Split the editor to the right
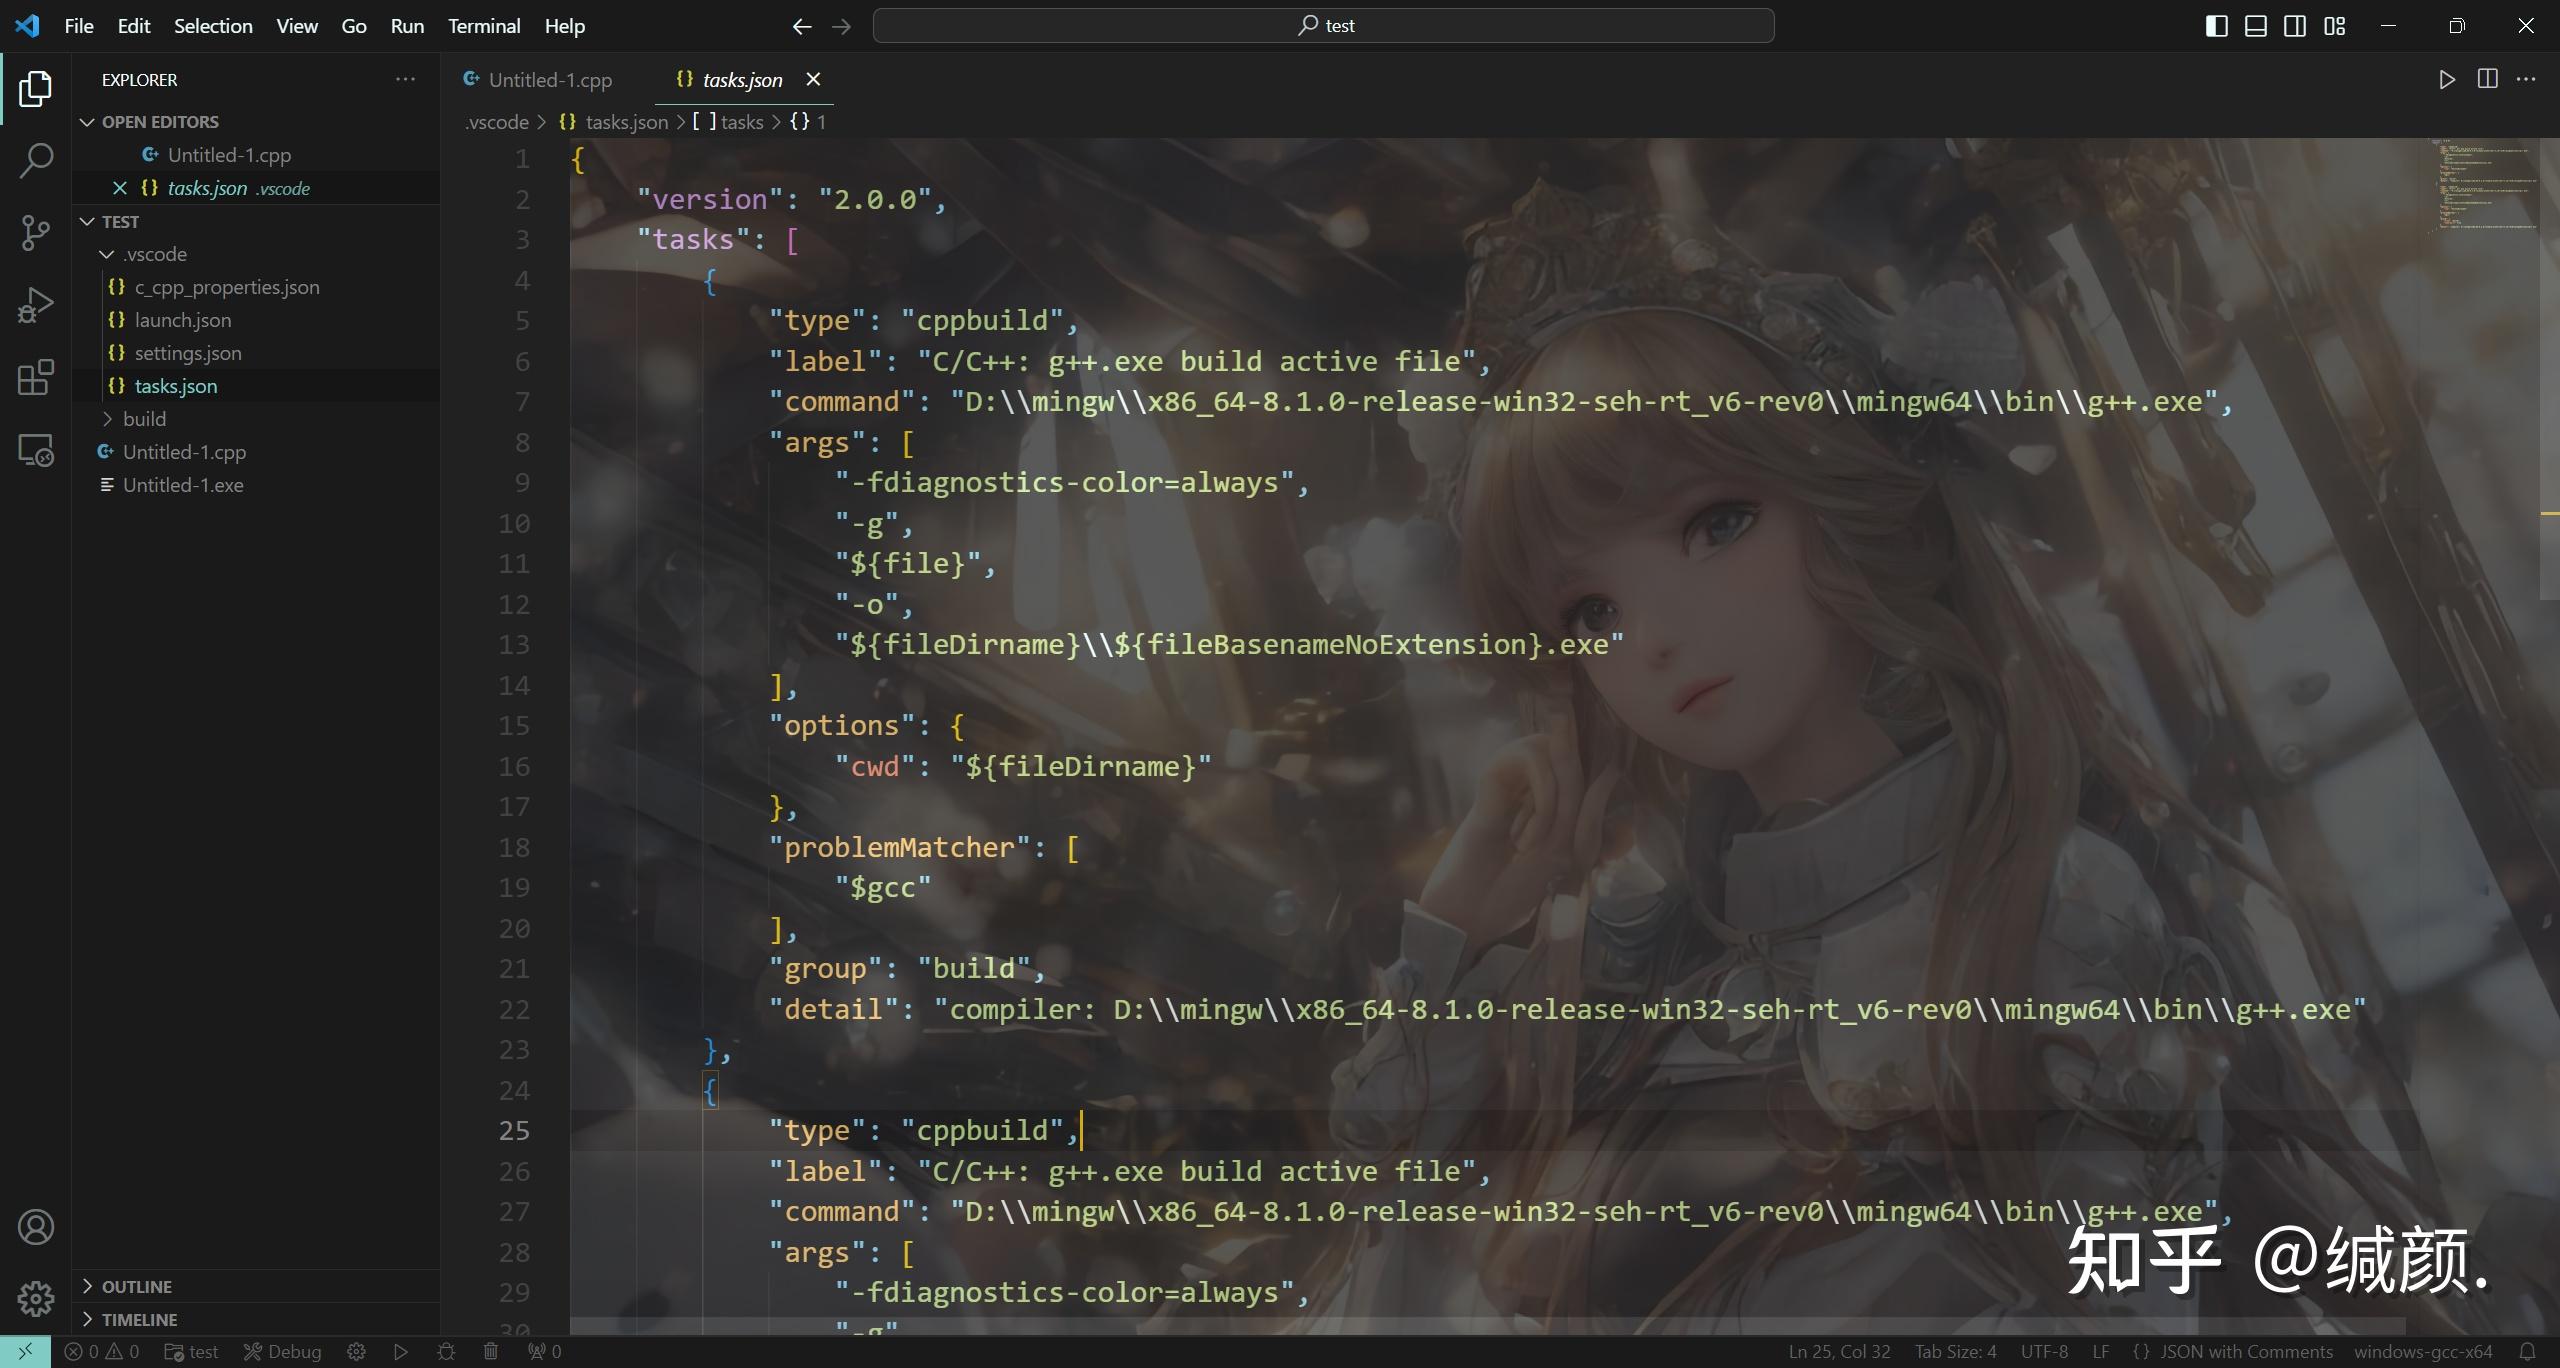The image size is (2560, 1368). tap(2487, 80)
